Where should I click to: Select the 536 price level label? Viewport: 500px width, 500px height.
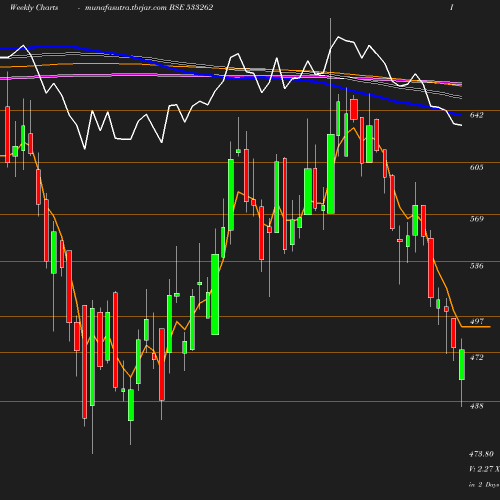(x=476, y=266)
